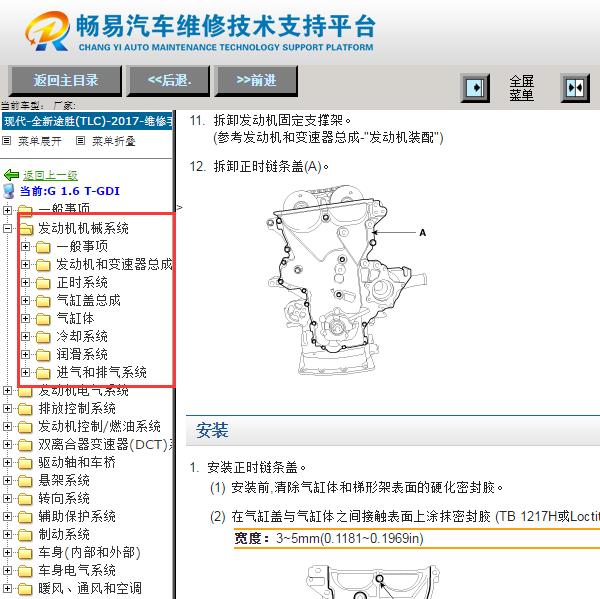Click the 悬架系统 folder icon
The image size is (600, 599).
tap(26, 481)
